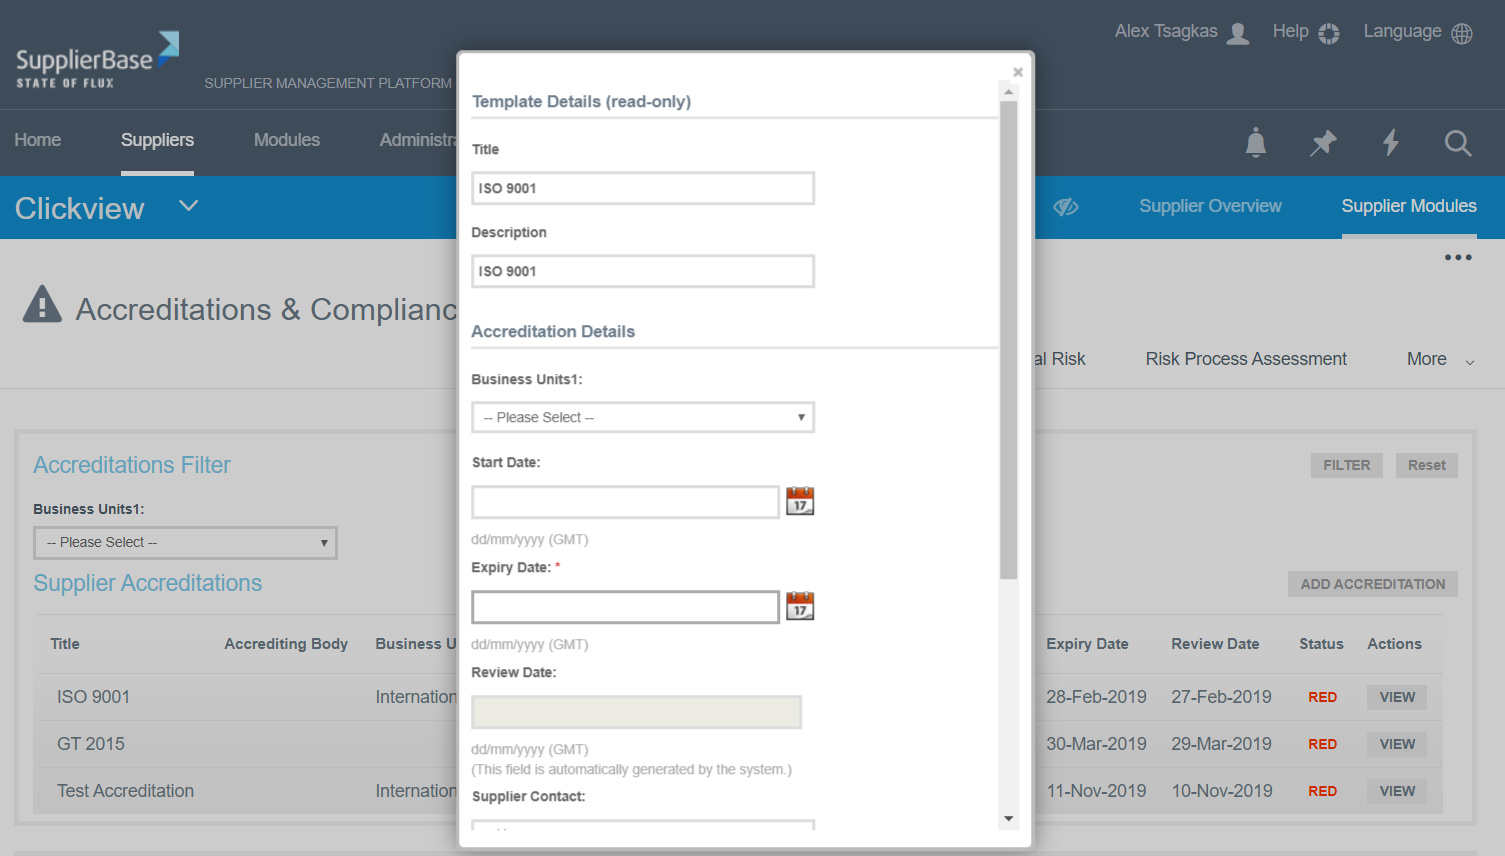The image size is (1505, 856).
Task: Select the lightning bolt quick actions icon
Action: [x=1391, y=143]
